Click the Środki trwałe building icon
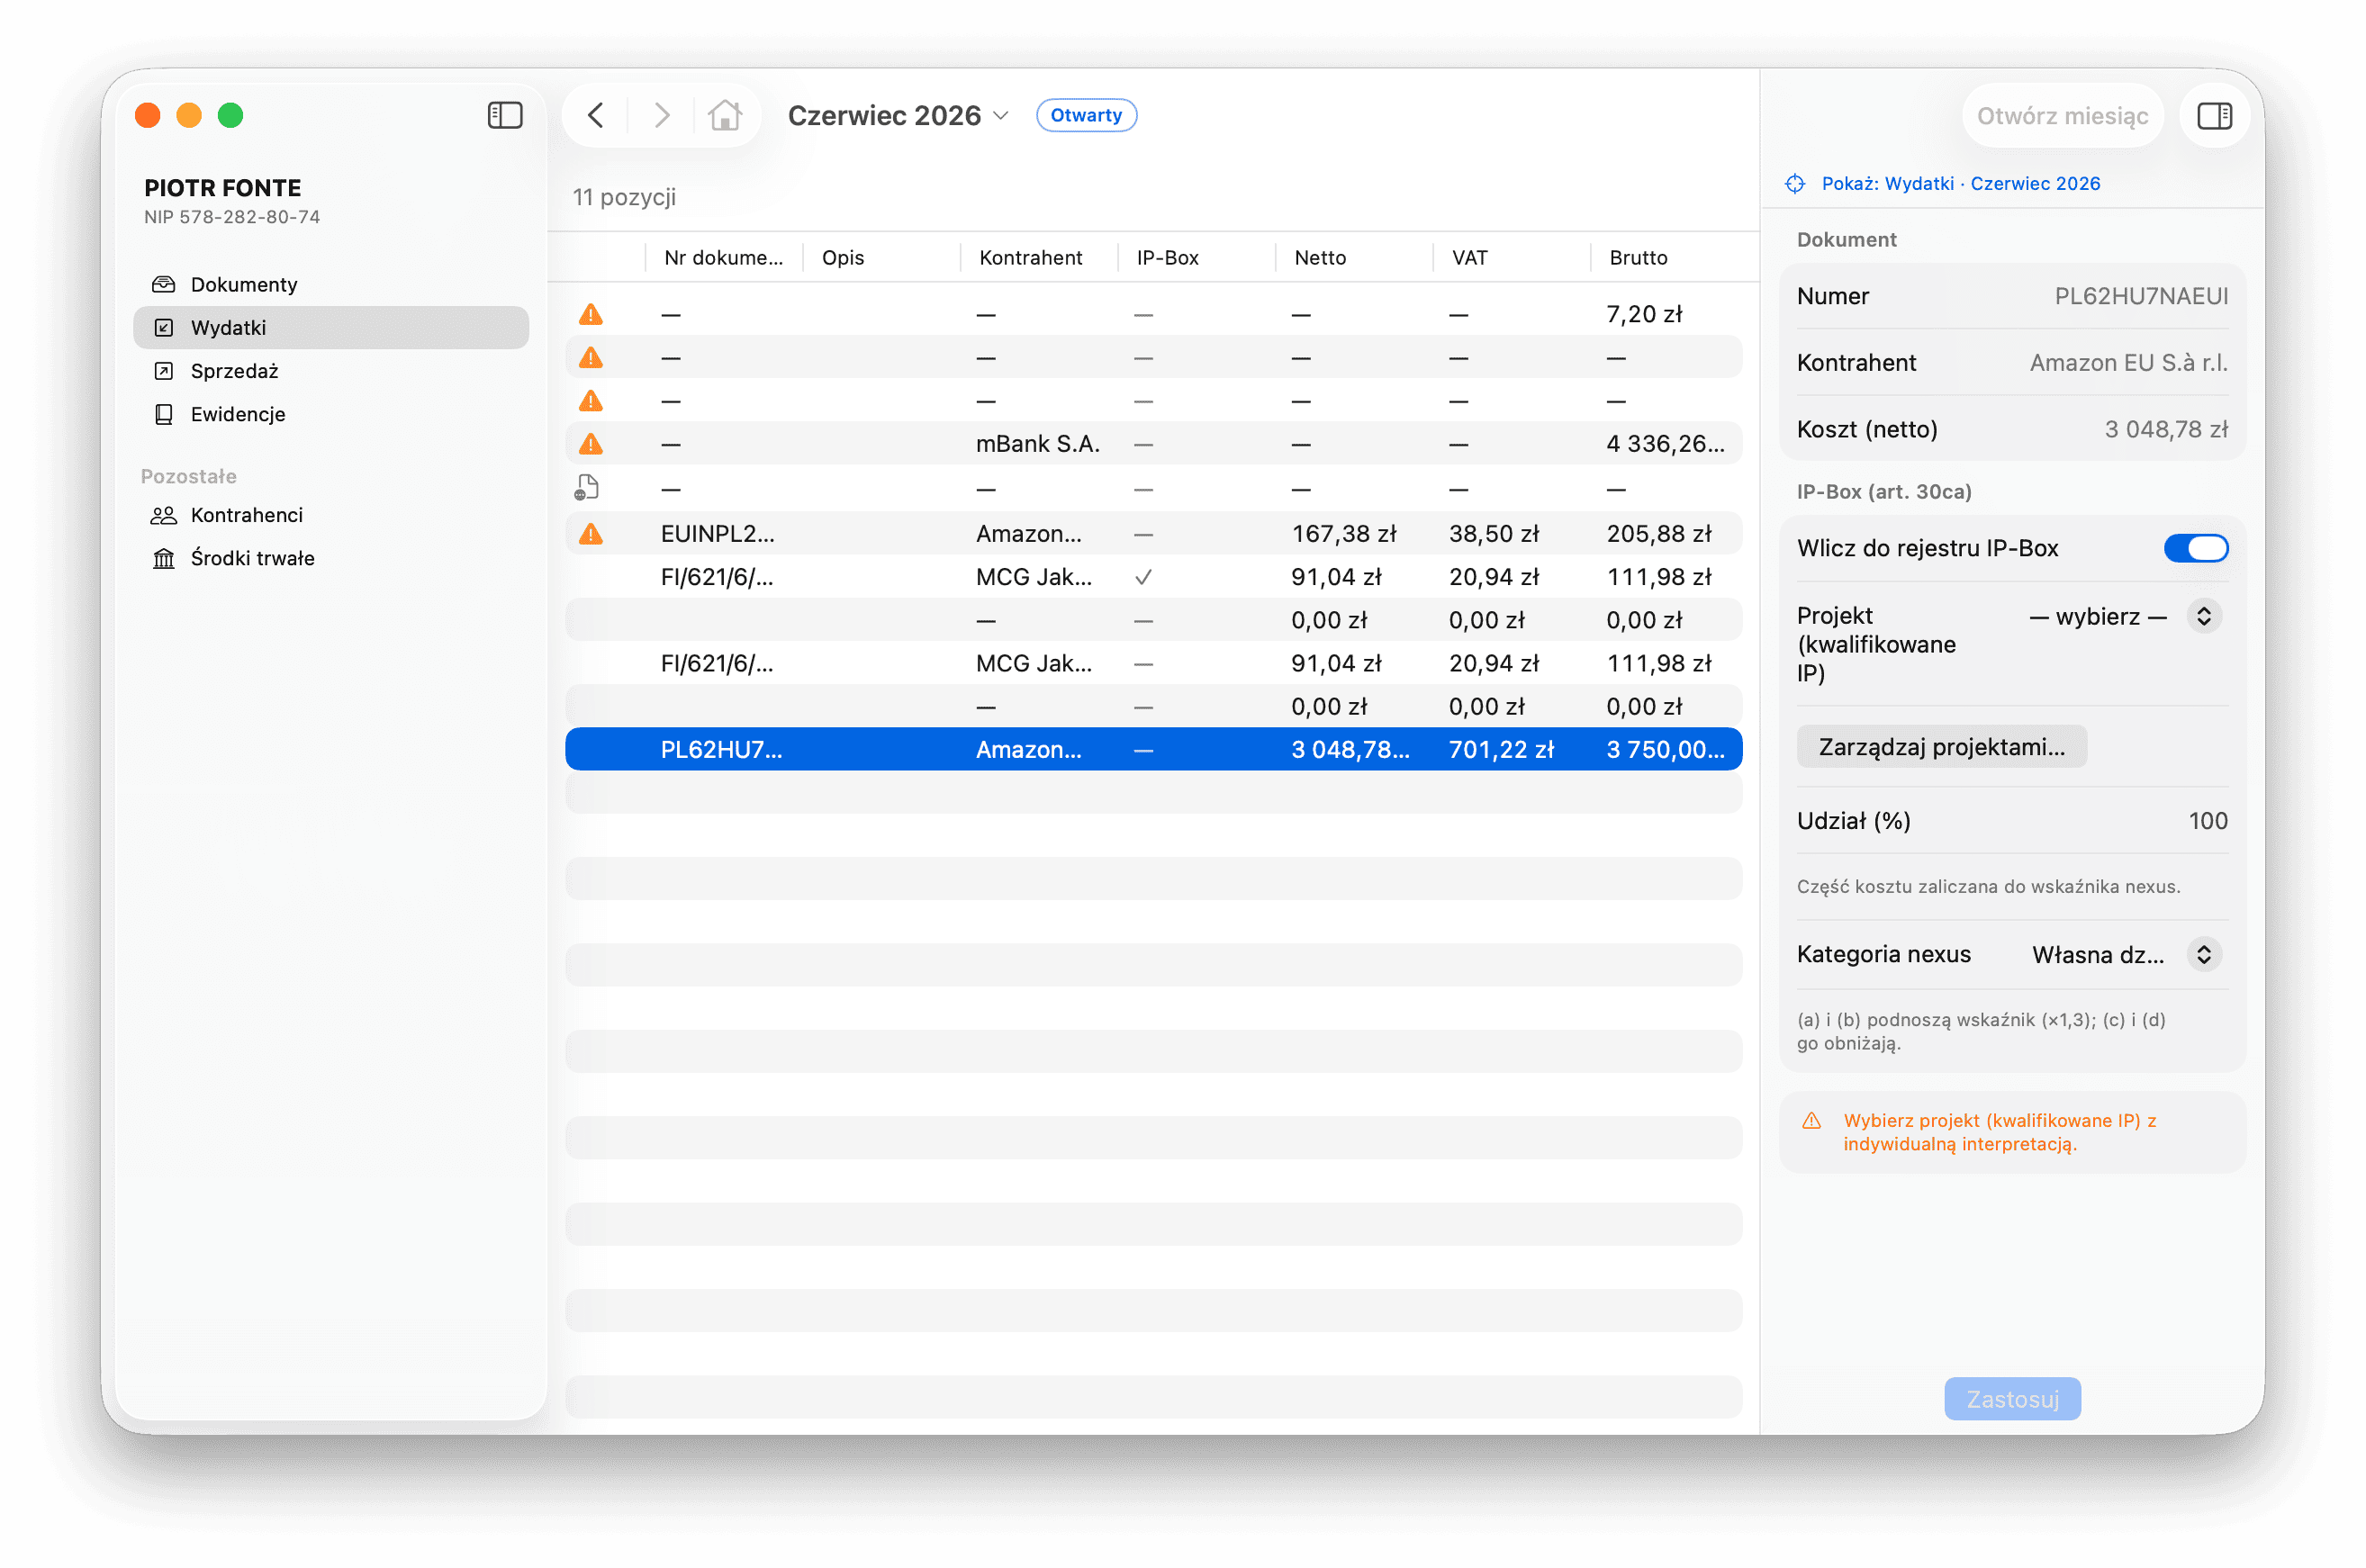 (x=163, y=558)
